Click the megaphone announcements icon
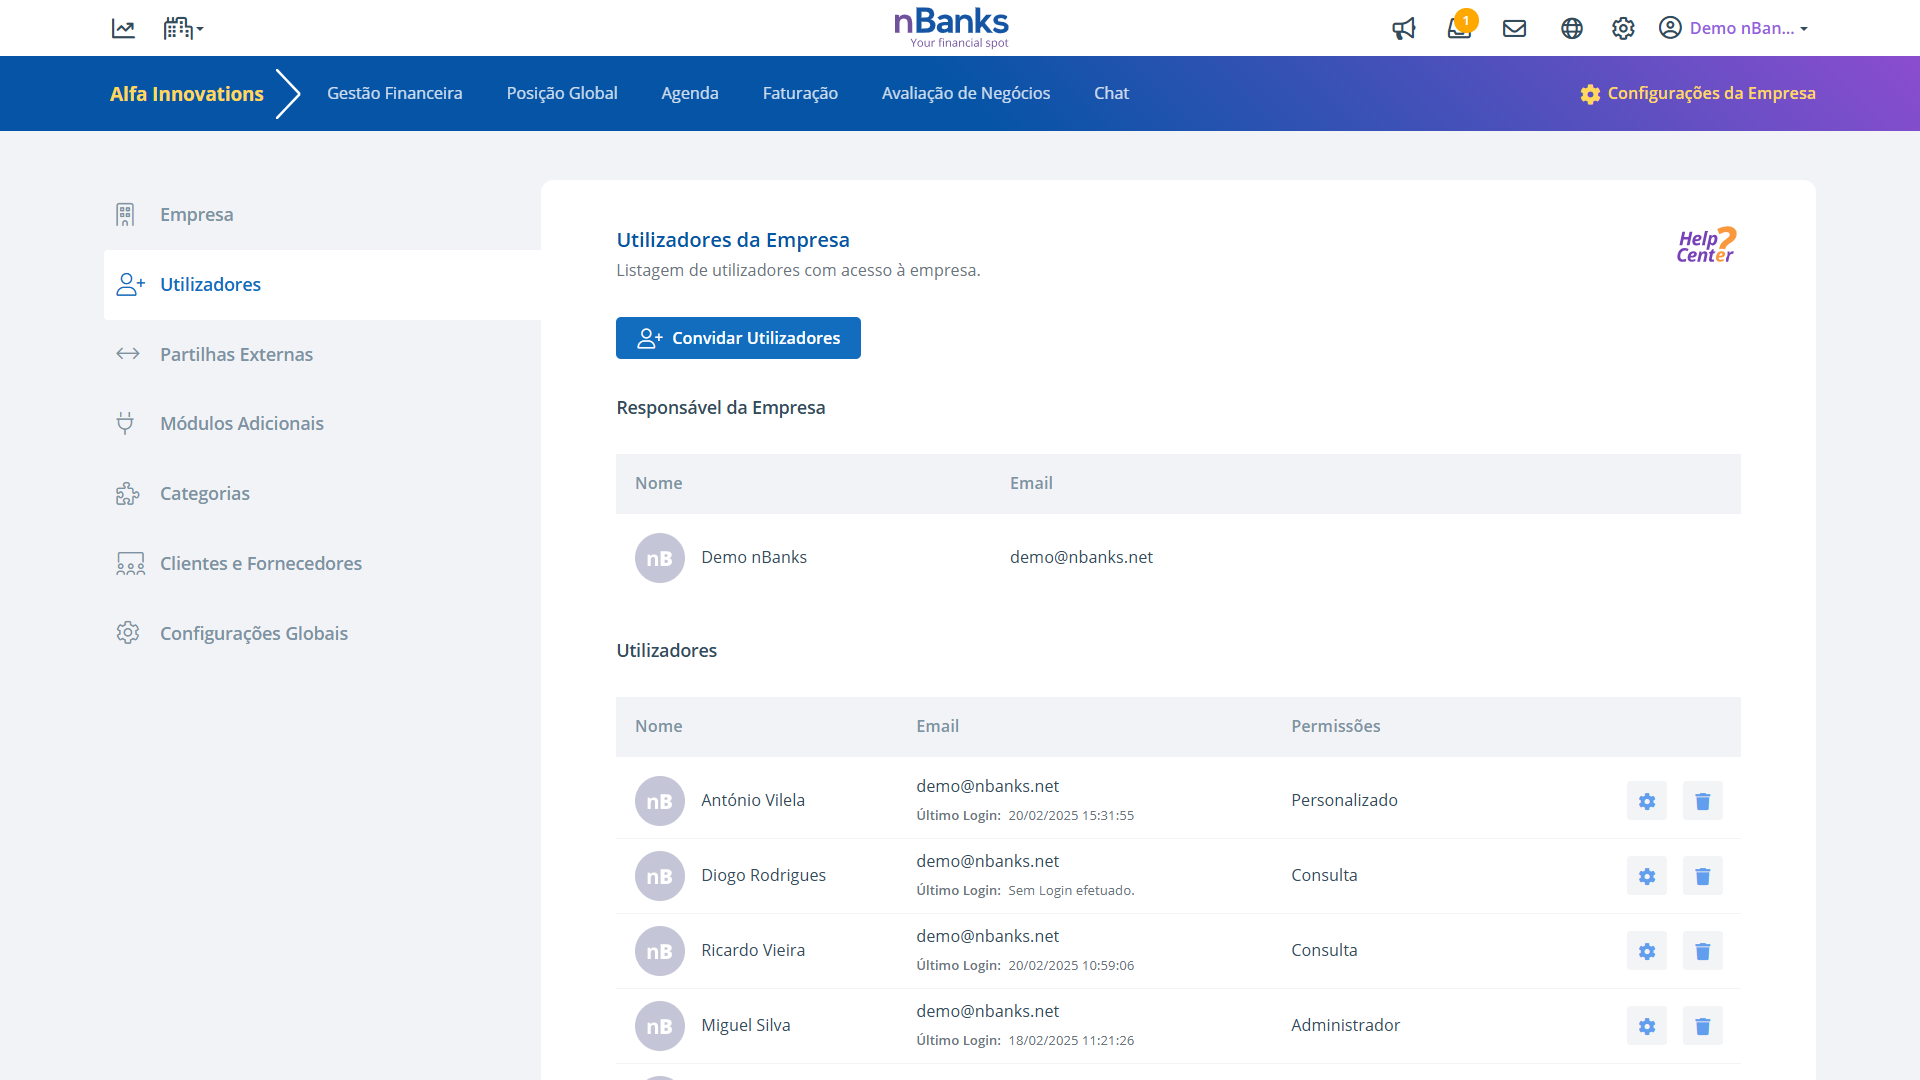 pyautogui.click(x=1403, y=28)
